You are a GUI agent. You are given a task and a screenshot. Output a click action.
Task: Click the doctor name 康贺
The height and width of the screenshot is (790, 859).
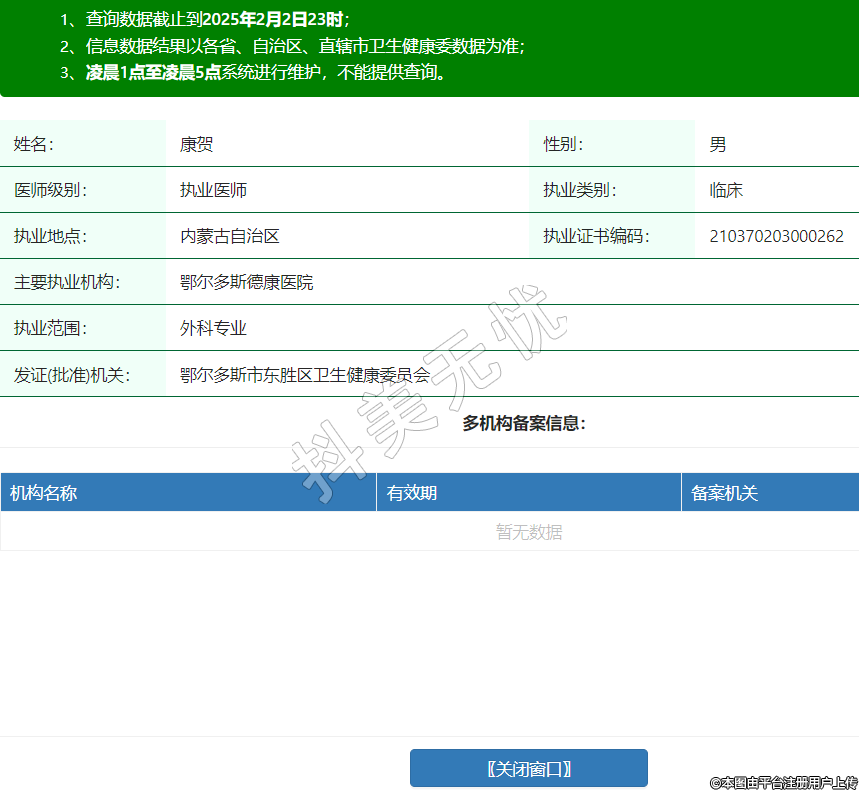pyautogui.click(x=196, y=145)
